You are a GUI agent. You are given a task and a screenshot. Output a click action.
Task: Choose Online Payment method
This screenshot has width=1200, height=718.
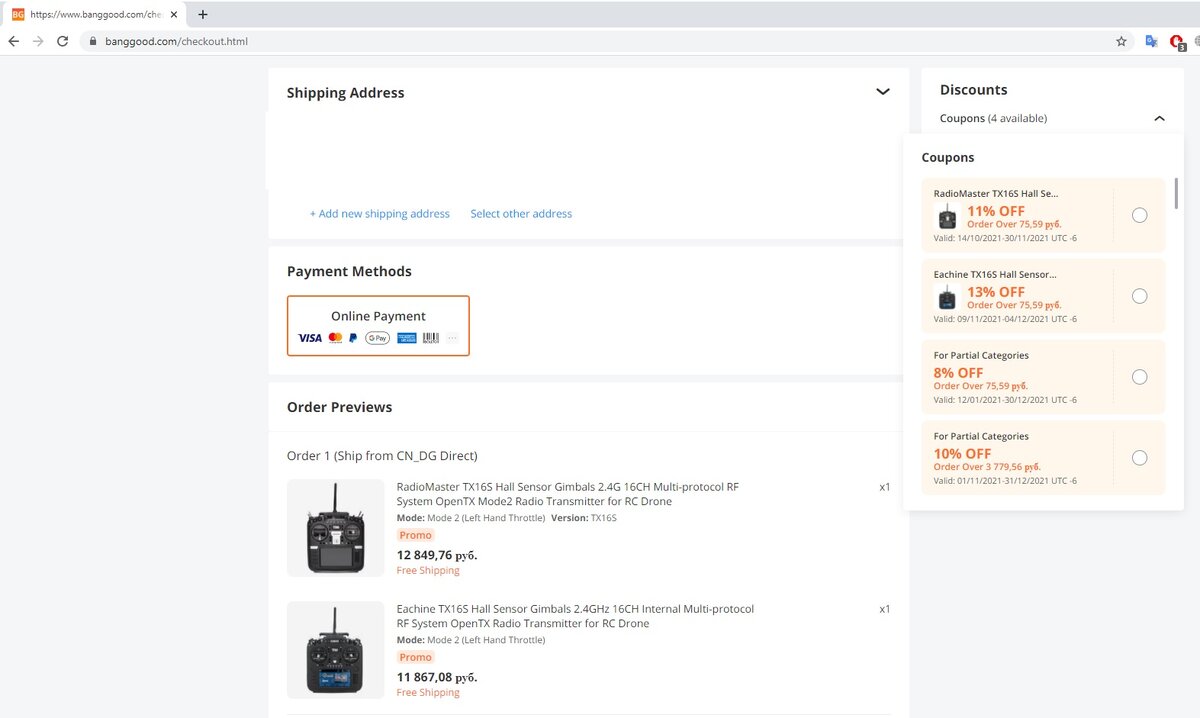pyautogui.click(x=378, y=325)
